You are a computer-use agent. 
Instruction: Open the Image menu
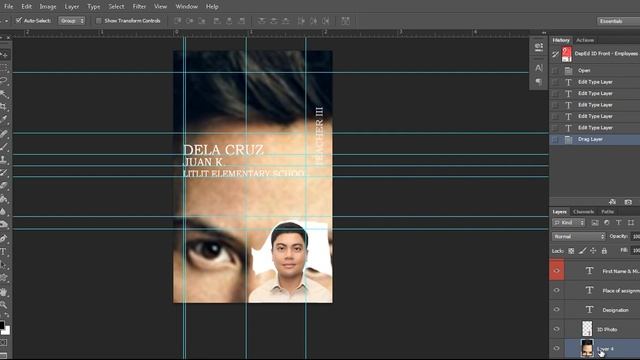point(48,7)
